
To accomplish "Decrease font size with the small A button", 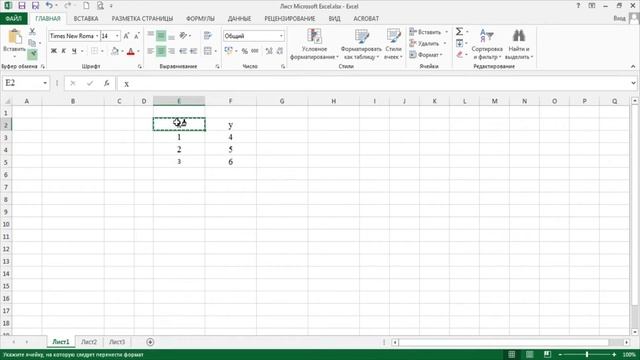I will tap(137, 36).
